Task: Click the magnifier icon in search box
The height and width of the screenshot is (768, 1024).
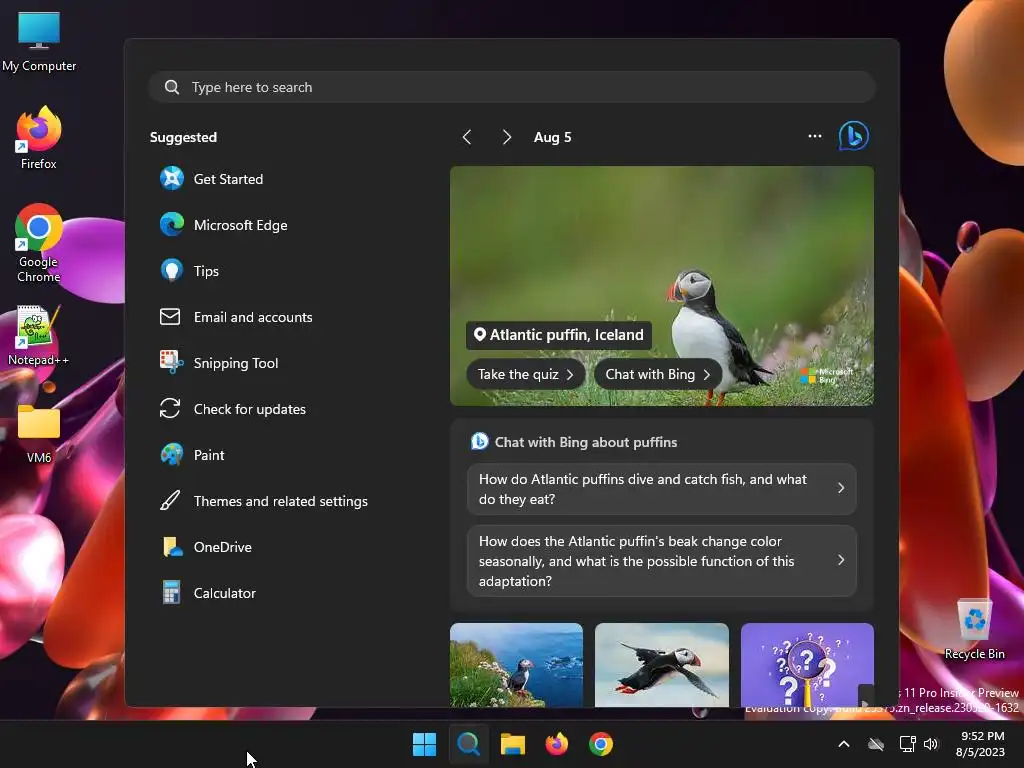Action: pos(172,87)
